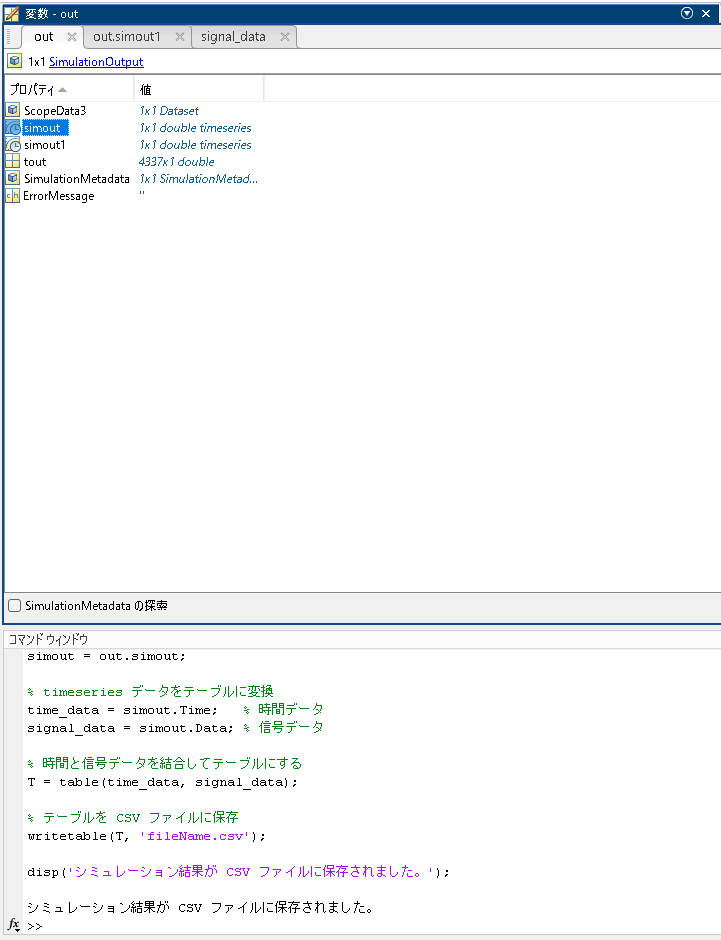721x940 pixels.
Task: Select the ErrorMessage property name
Action: [59, 196]
